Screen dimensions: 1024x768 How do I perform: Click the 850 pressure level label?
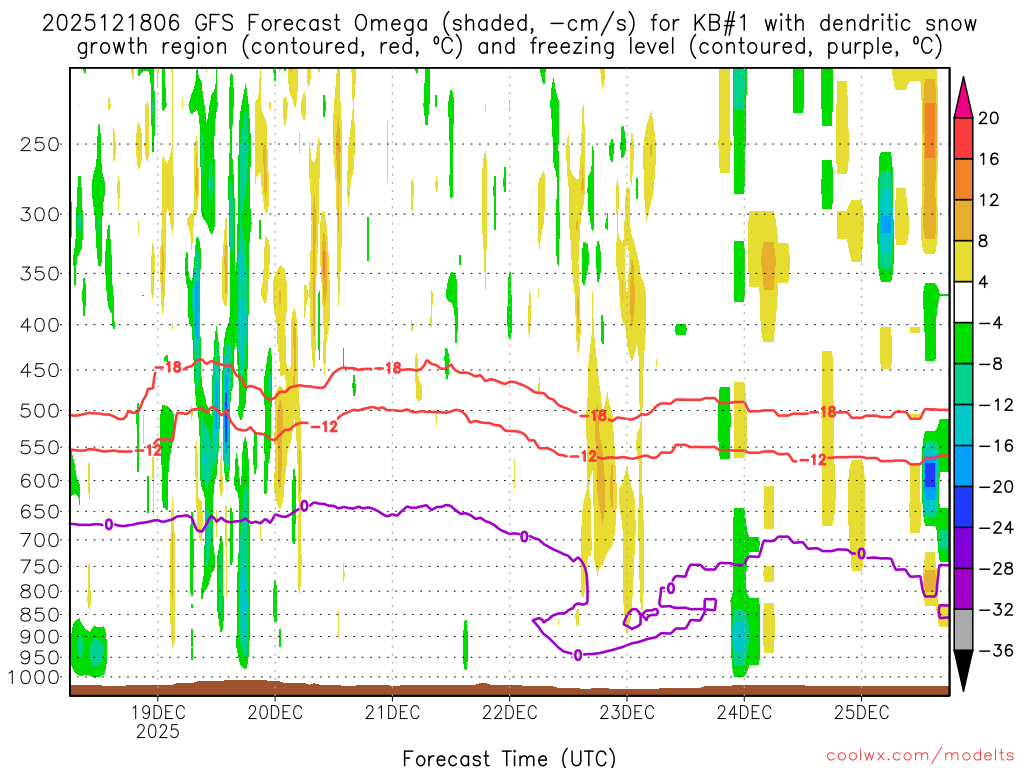[40, 615]
